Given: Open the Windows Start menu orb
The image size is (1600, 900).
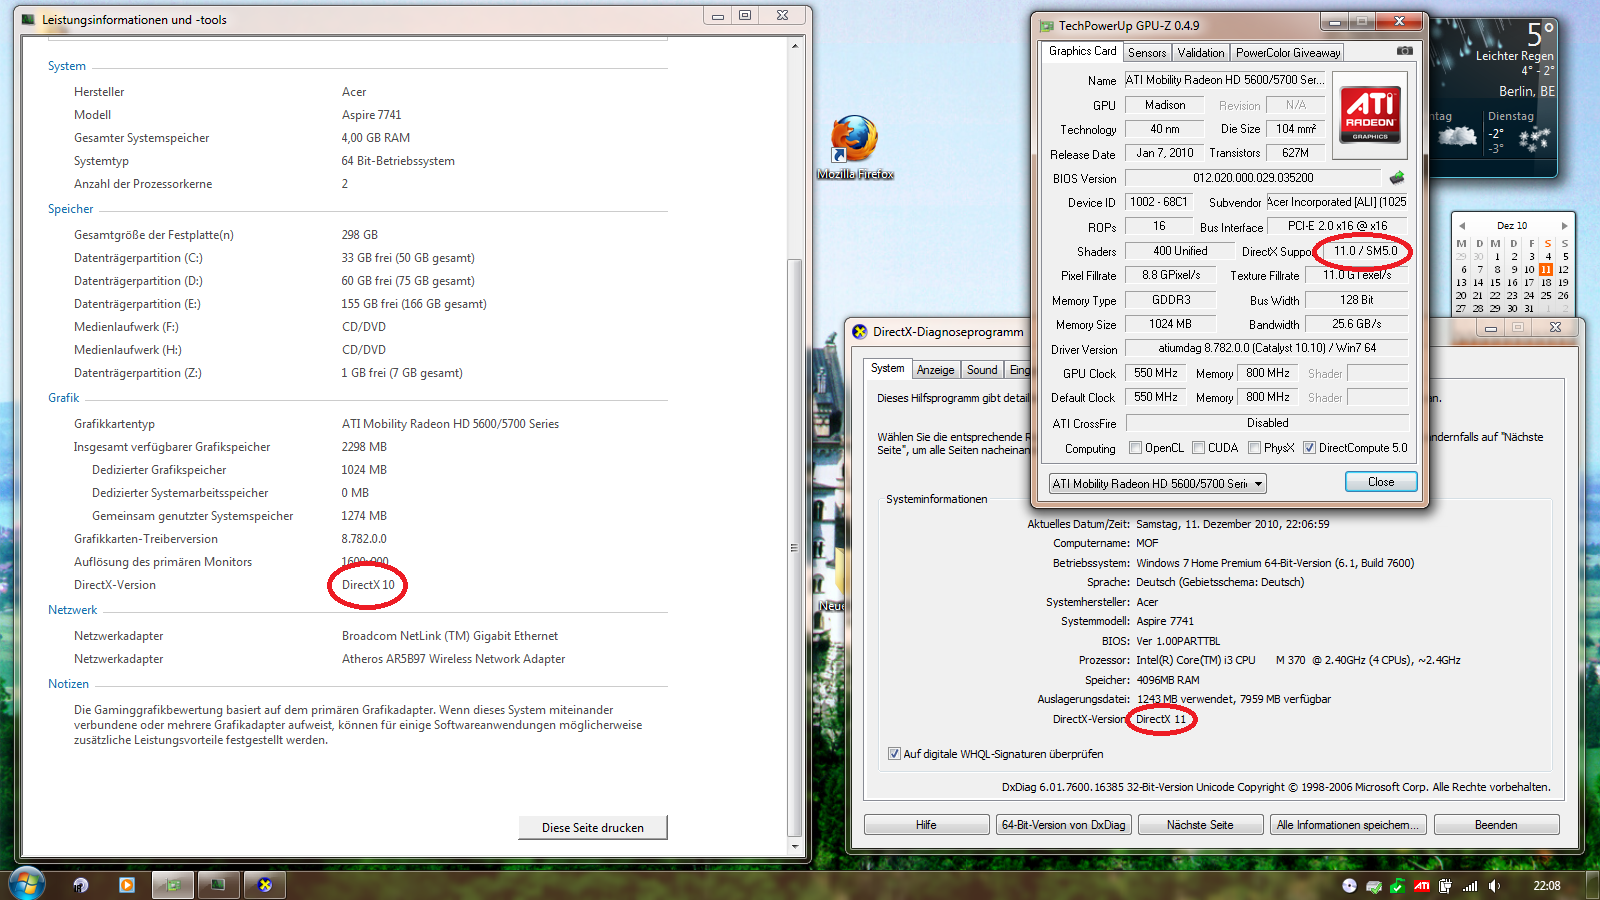Looking at the screenshot, I should pos(27,884).
